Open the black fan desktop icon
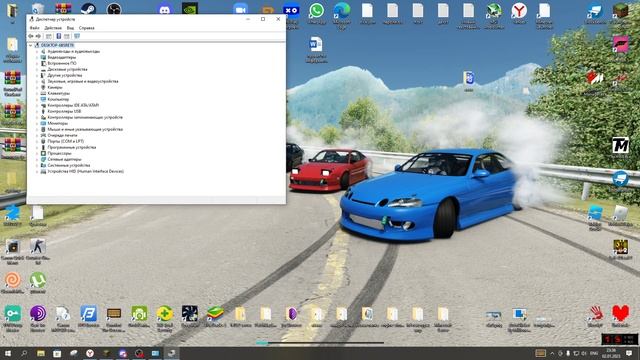This screenshot has width=640, height=360. point(190,313)
